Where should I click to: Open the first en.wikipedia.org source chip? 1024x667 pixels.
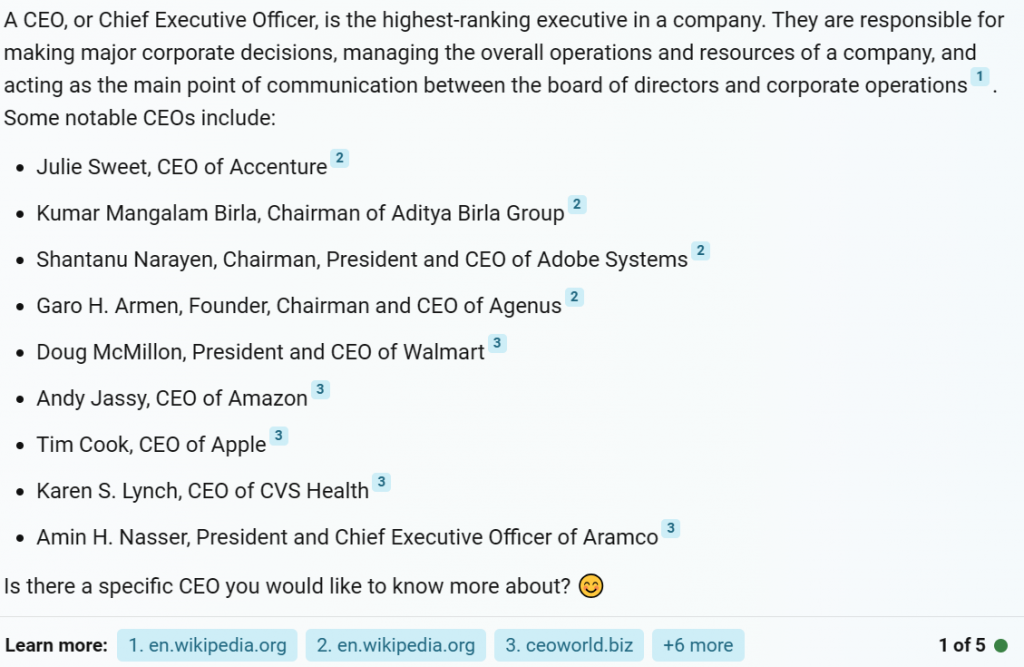click(x=206, y=645)
